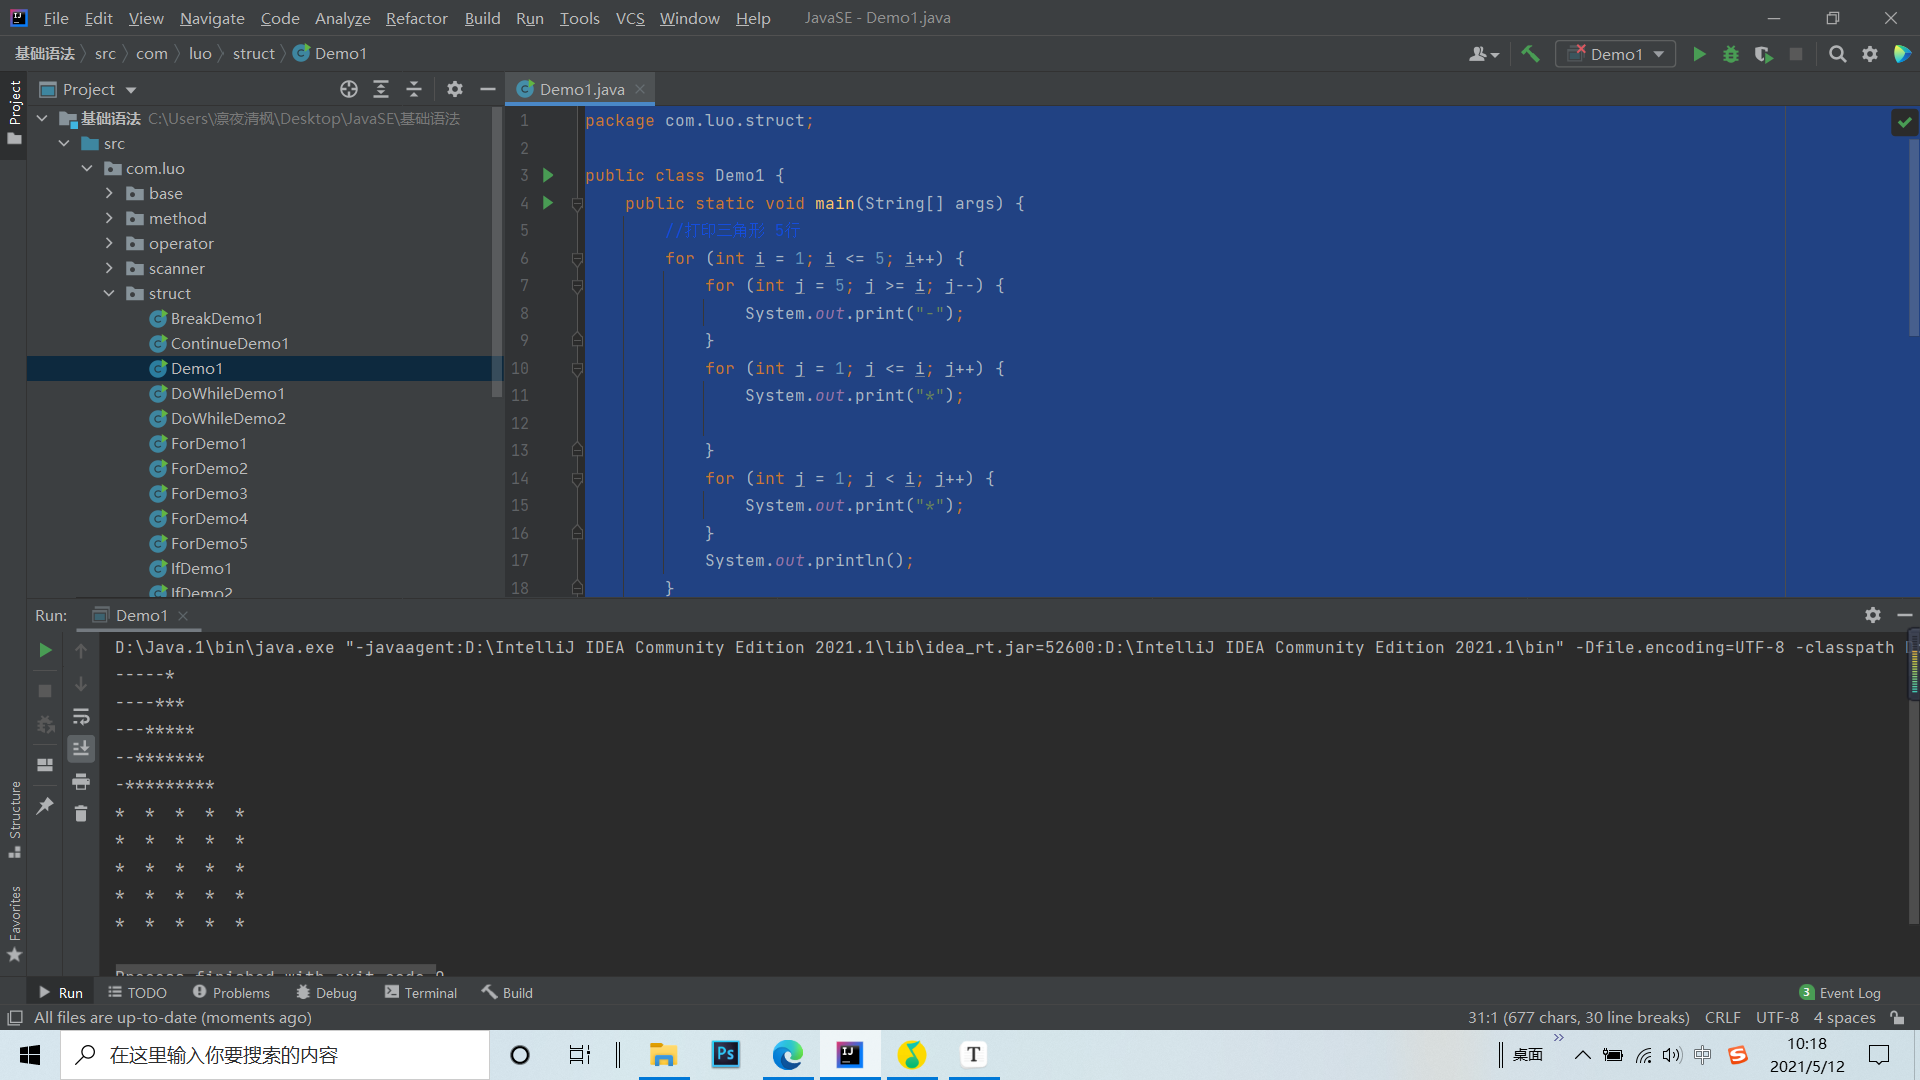Expand the operator package folder

point(109,243)
